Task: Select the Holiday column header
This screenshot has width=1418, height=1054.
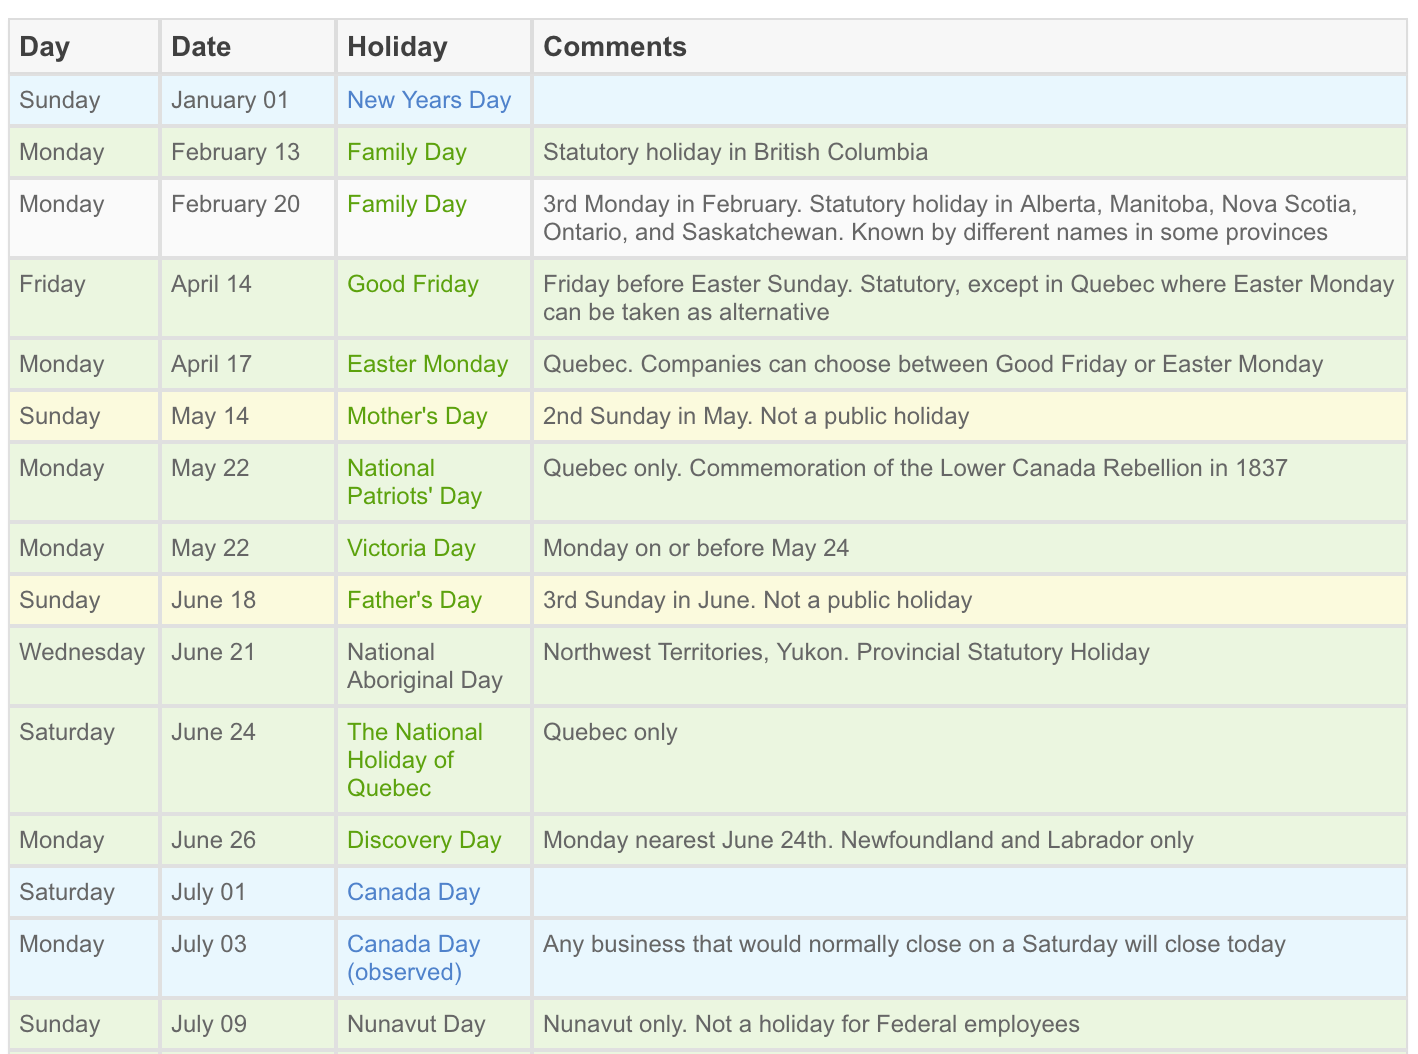Action: tap(397, 47)
